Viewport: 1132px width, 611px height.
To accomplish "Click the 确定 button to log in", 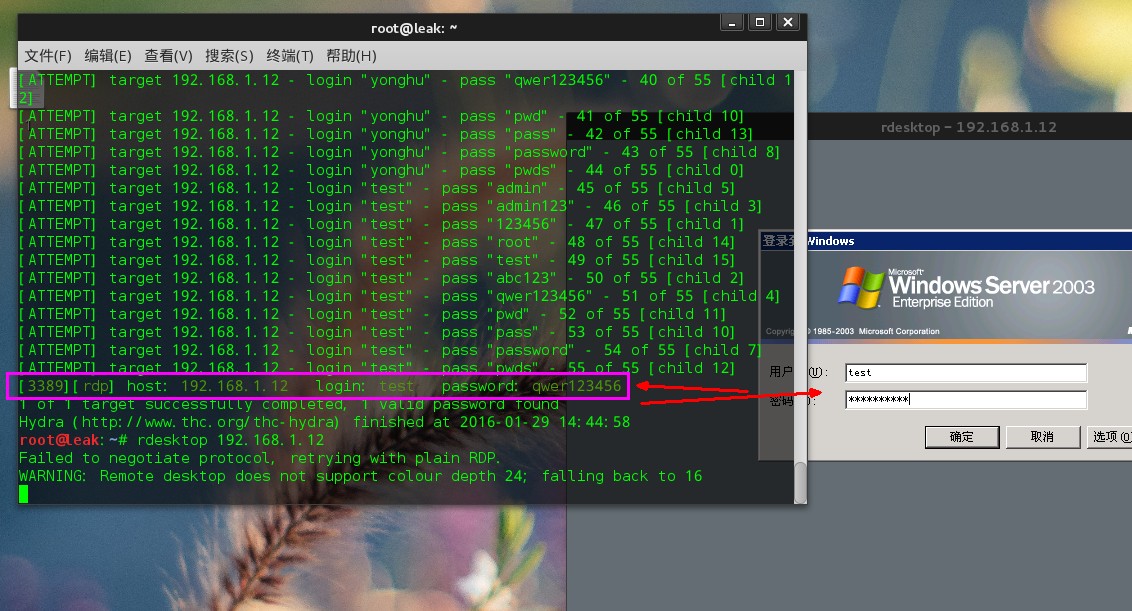I will pos(961,437).
